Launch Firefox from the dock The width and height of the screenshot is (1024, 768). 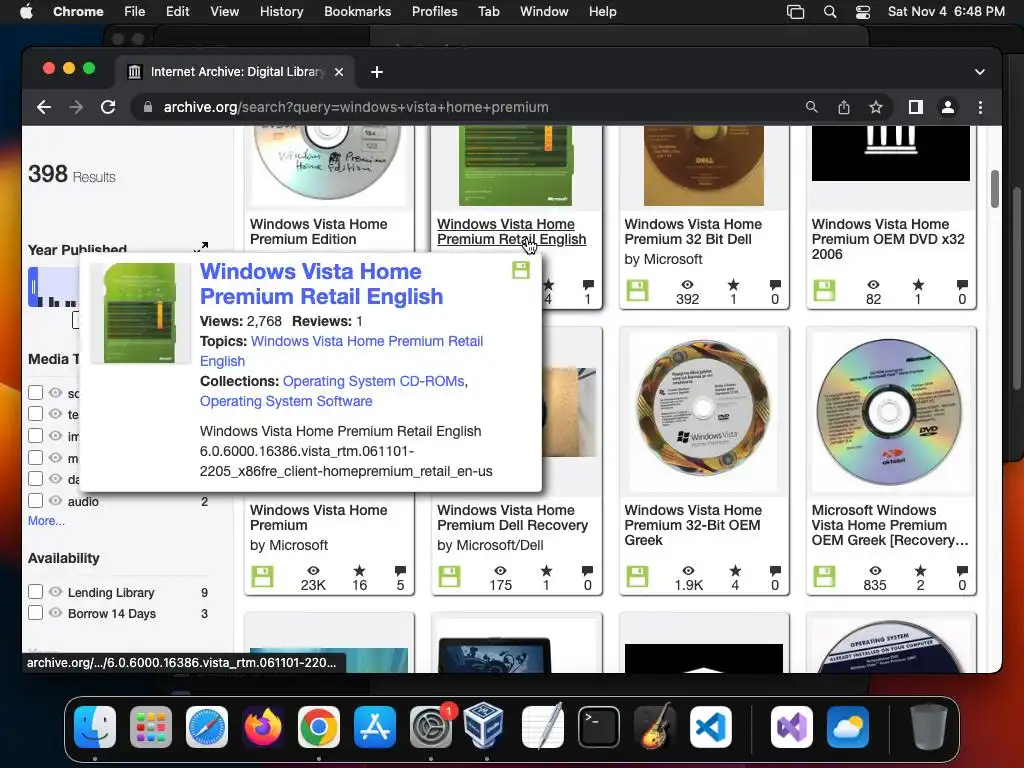[263, 727]
